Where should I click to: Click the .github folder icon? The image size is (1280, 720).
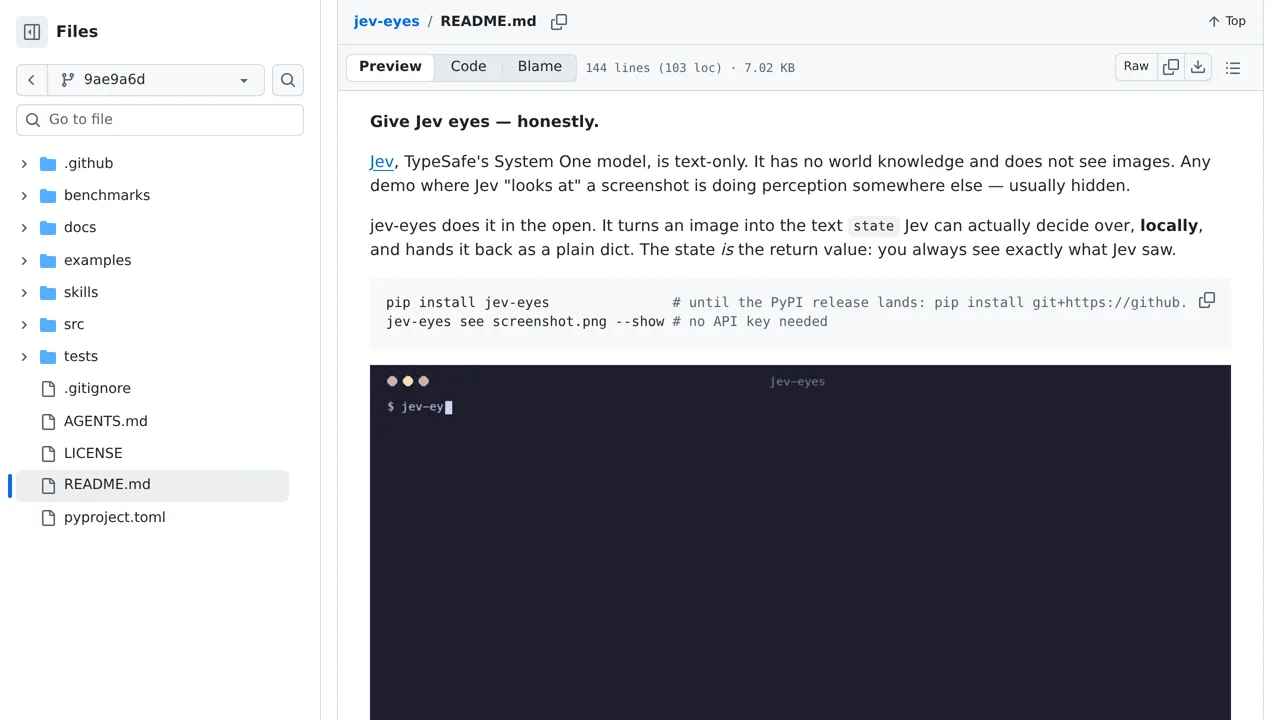tap(48, 163)
